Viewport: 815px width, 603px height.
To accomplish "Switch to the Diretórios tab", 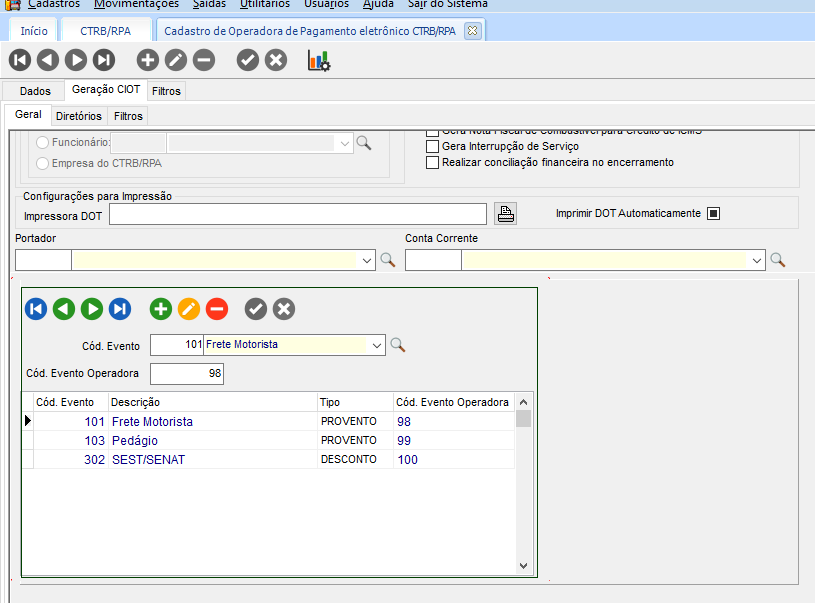I will (x=78, y=116).
